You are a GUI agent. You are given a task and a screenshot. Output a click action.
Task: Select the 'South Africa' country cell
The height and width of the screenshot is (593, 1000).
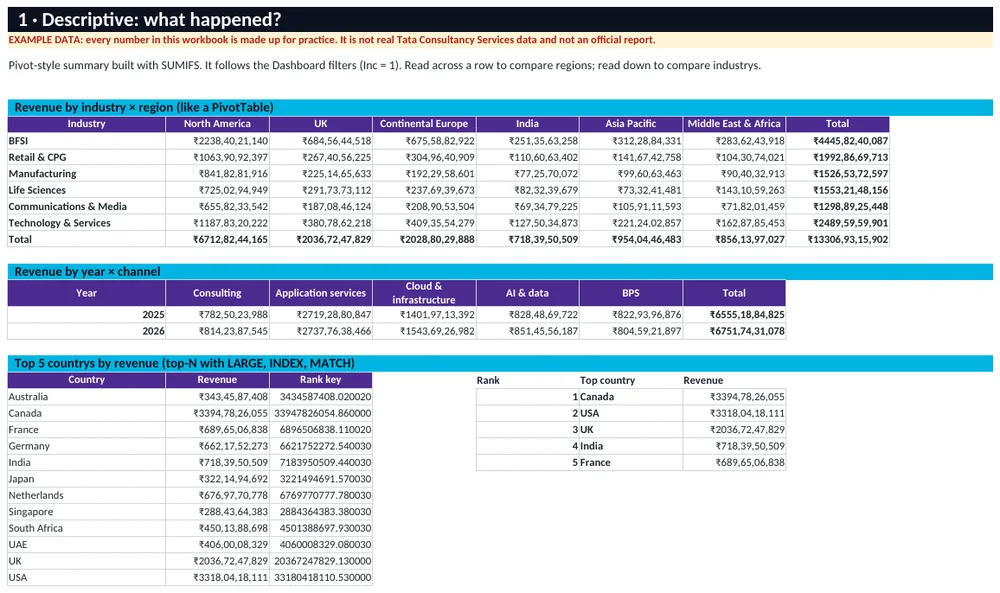coord(86,529)
